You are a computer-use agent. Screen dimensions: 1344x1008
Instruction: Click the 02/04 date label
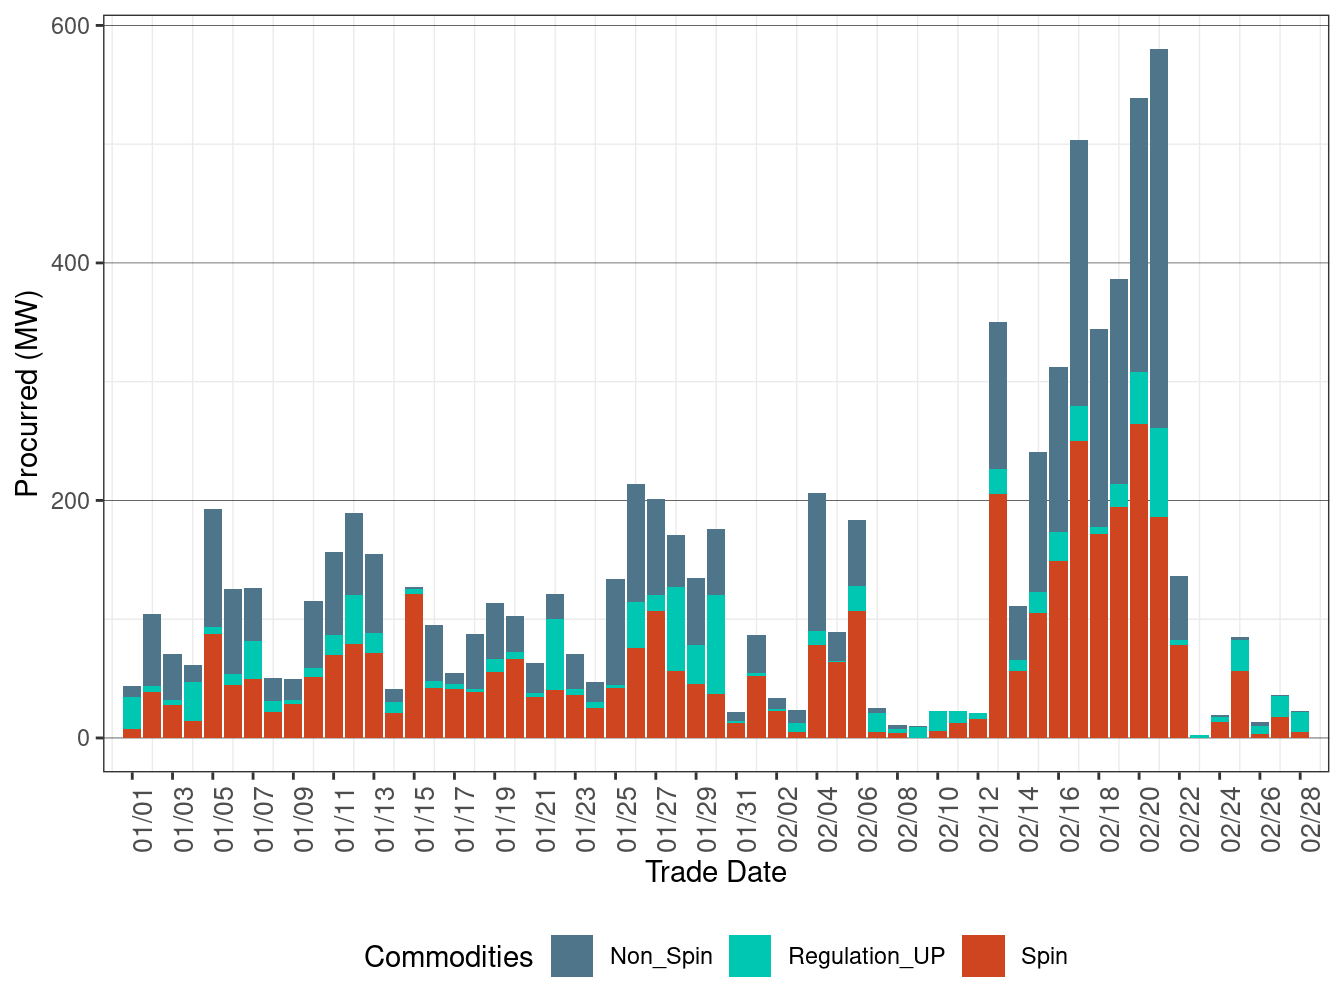[828, 820]
